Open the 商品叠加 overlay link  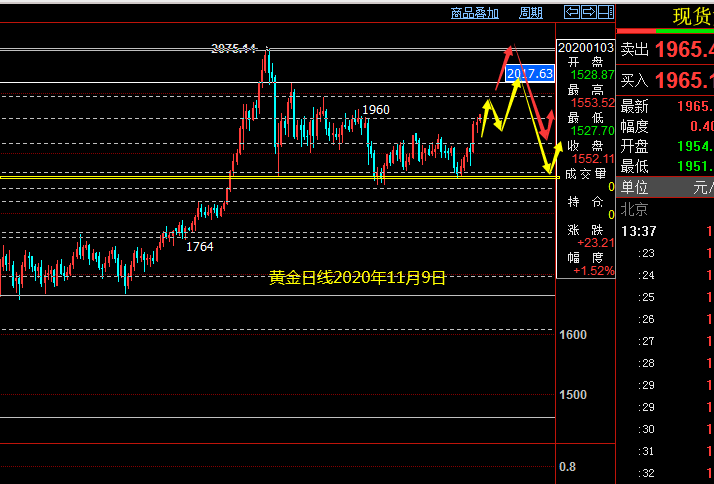[x=474, y=13]
